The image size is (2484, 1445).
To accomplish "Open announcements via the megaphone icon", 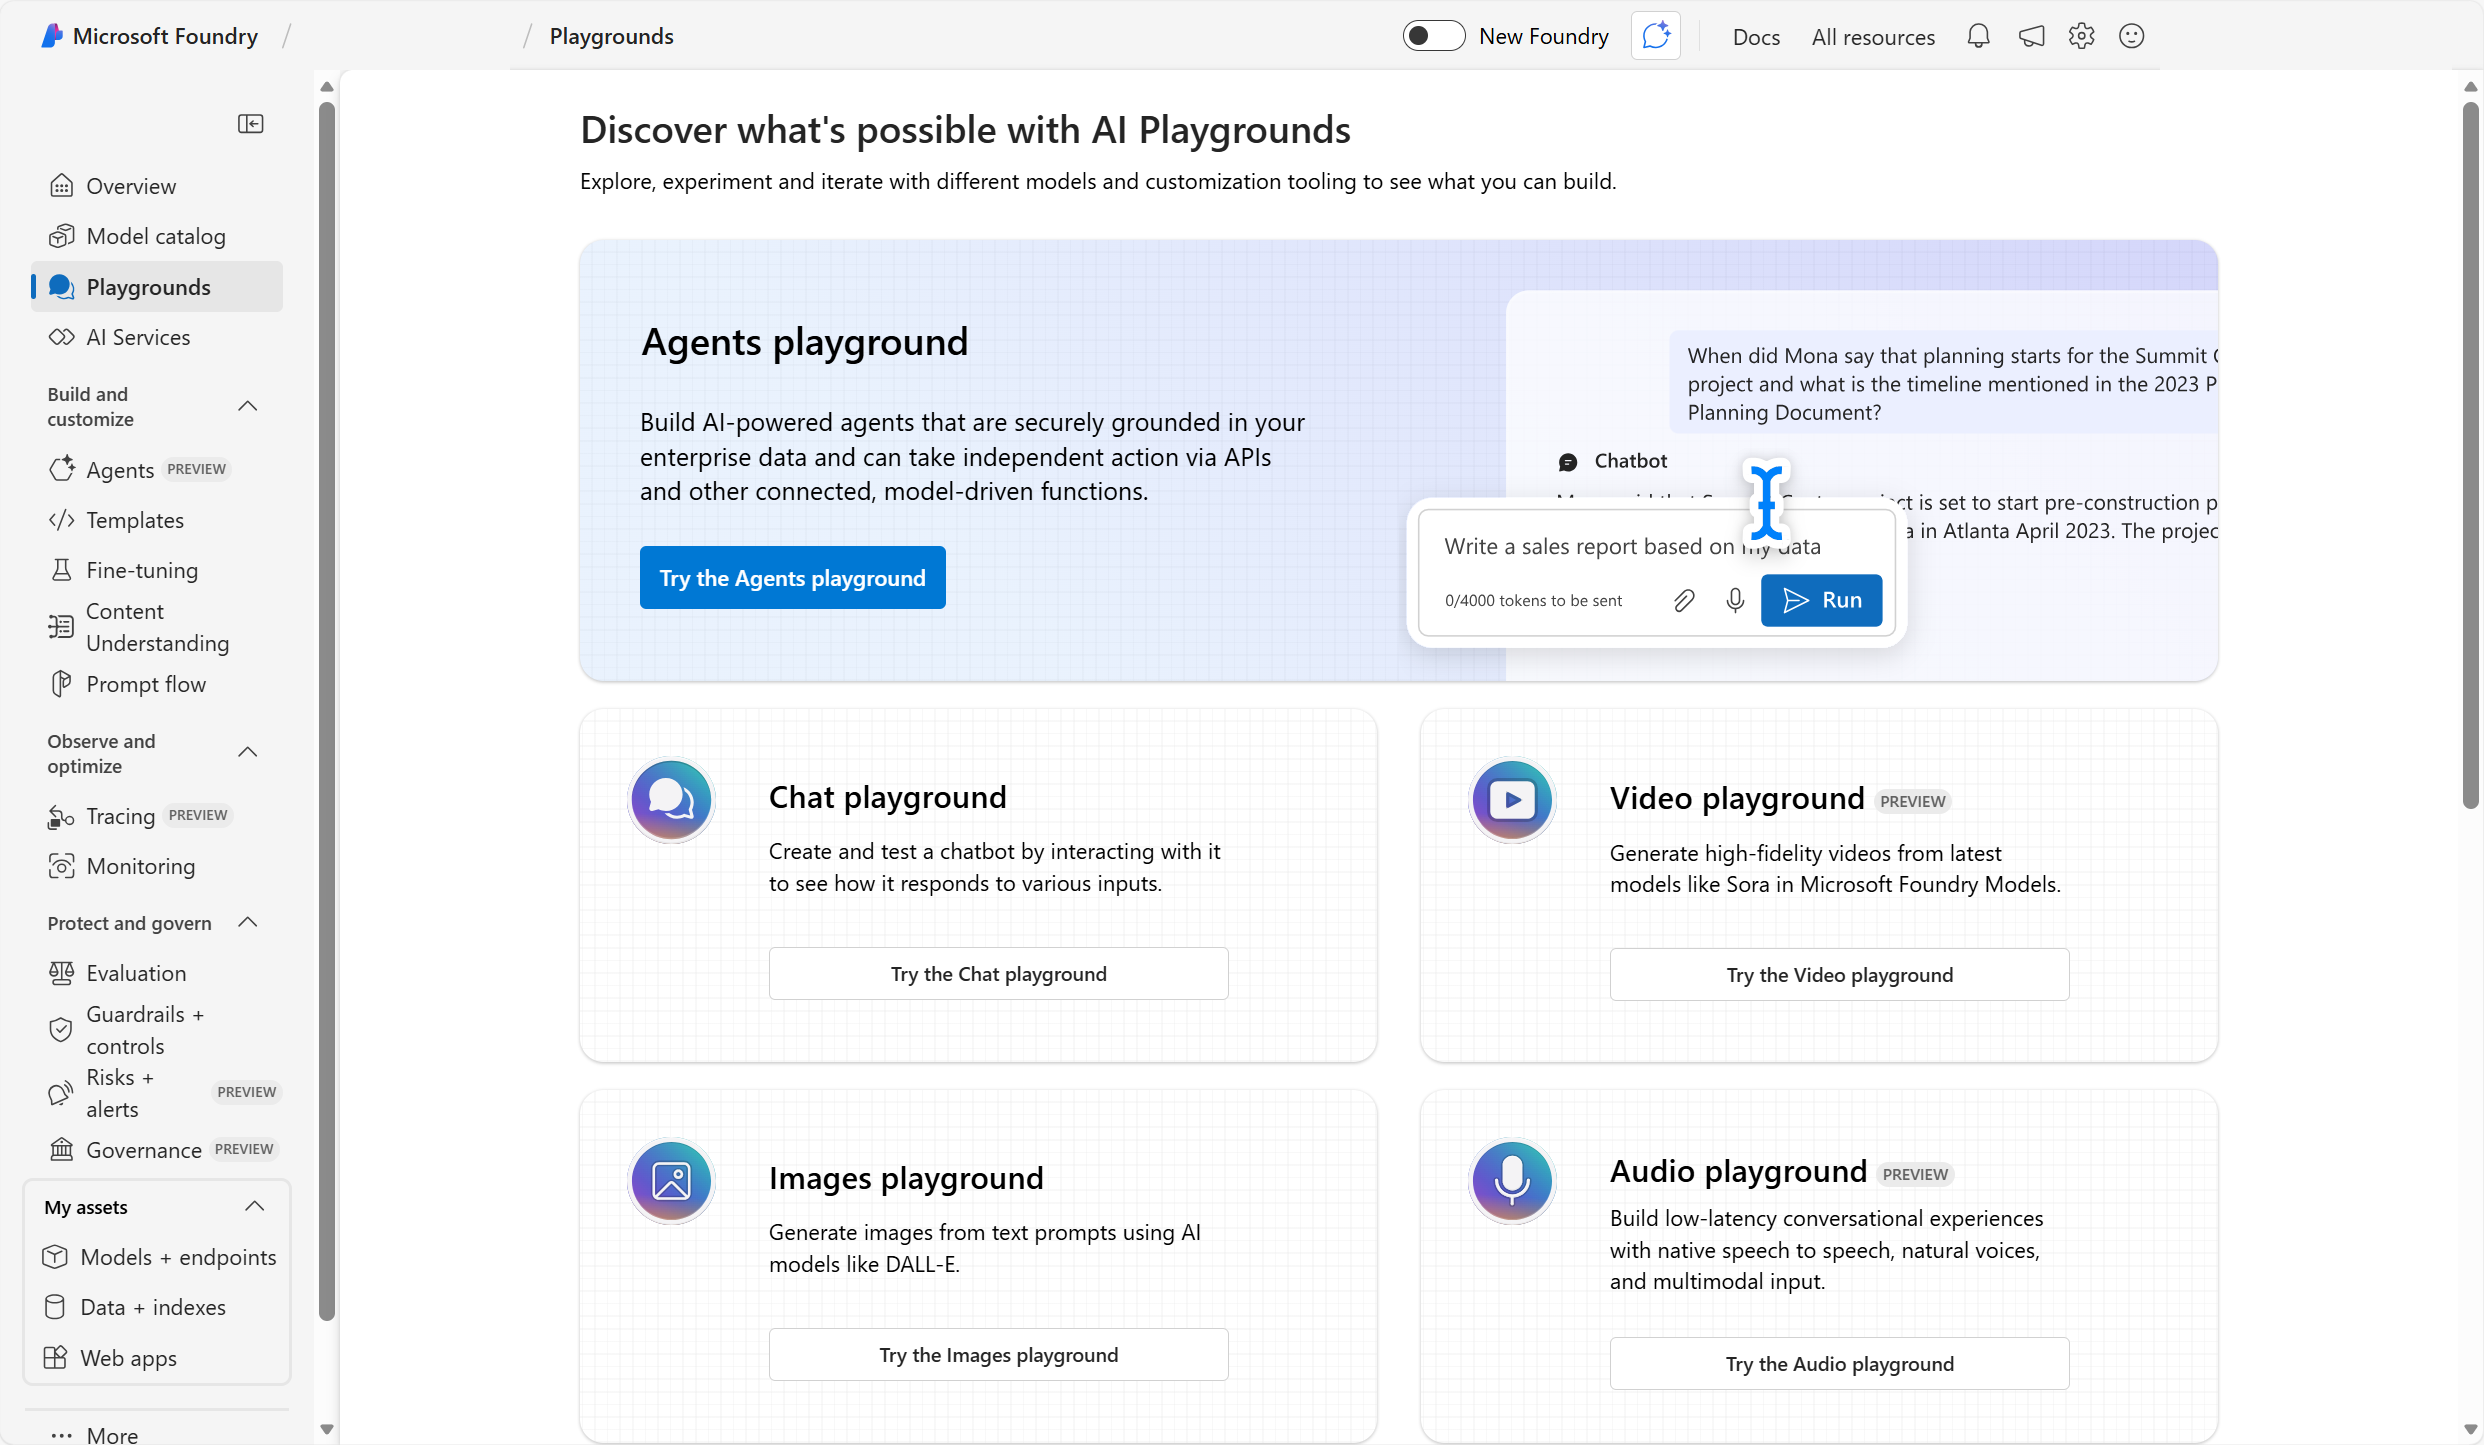I will (2030, 35).
